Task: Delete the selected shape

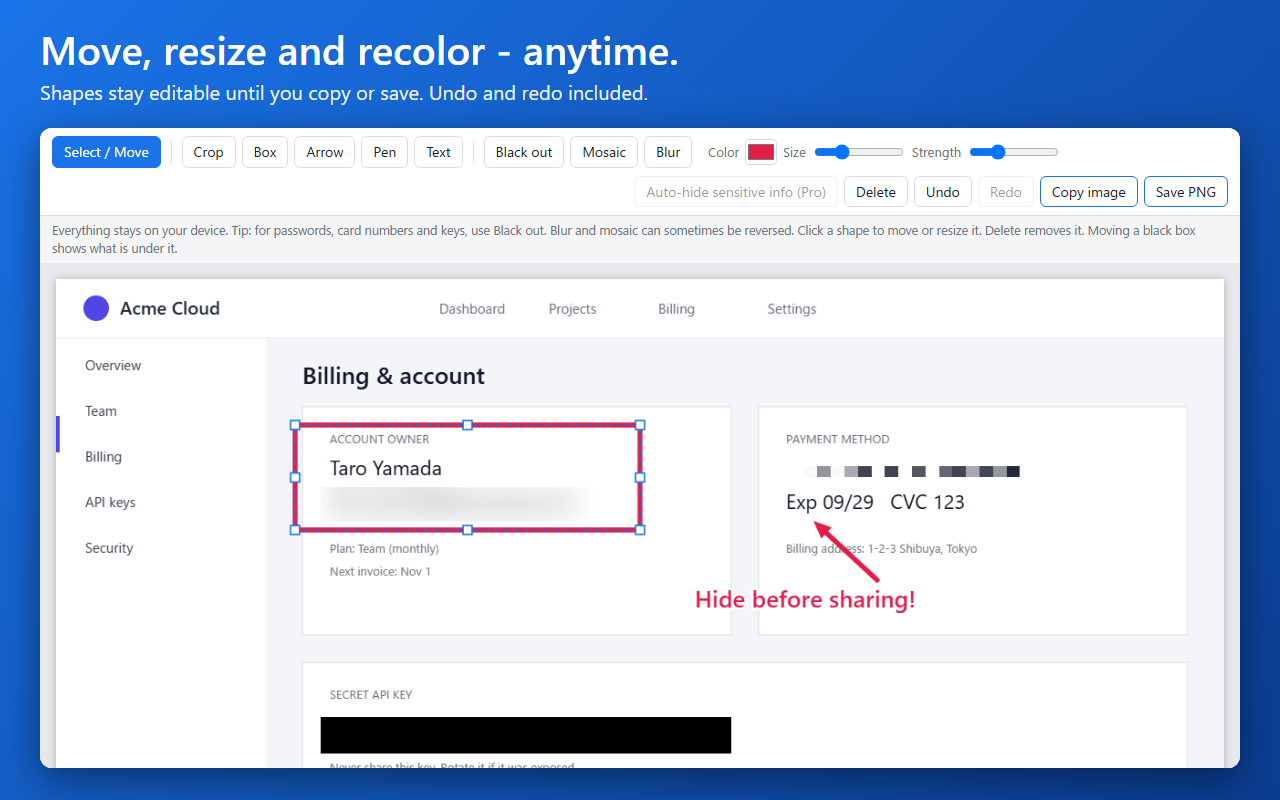Action: pos(876,192)
